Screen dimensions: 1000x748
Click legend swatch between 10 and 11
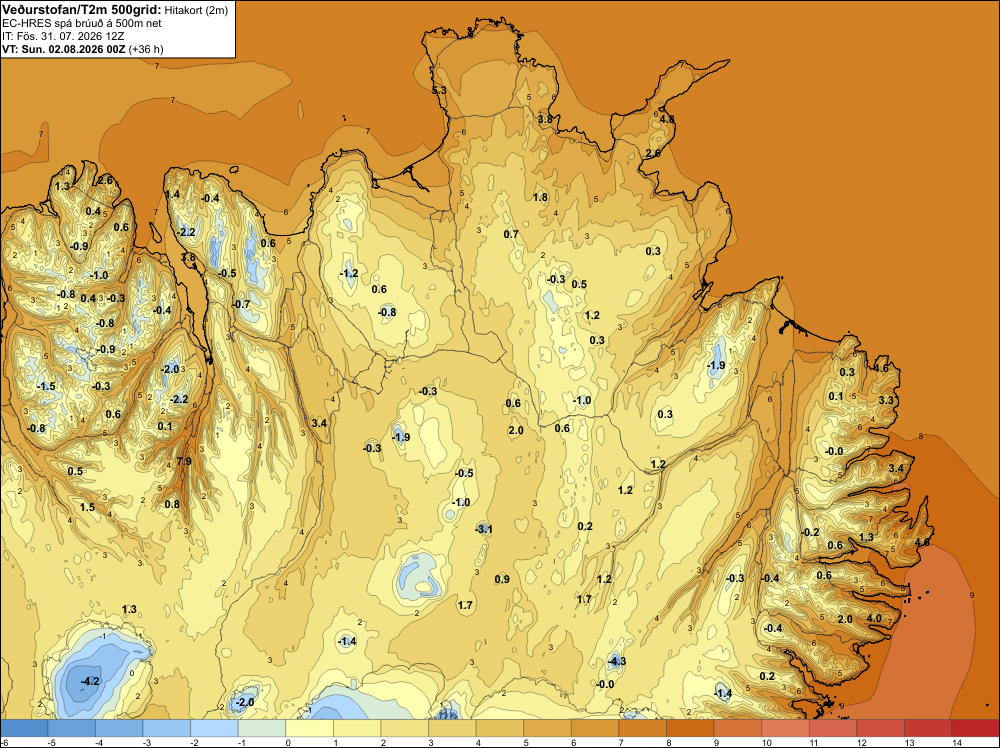click(x=785, y=728)
